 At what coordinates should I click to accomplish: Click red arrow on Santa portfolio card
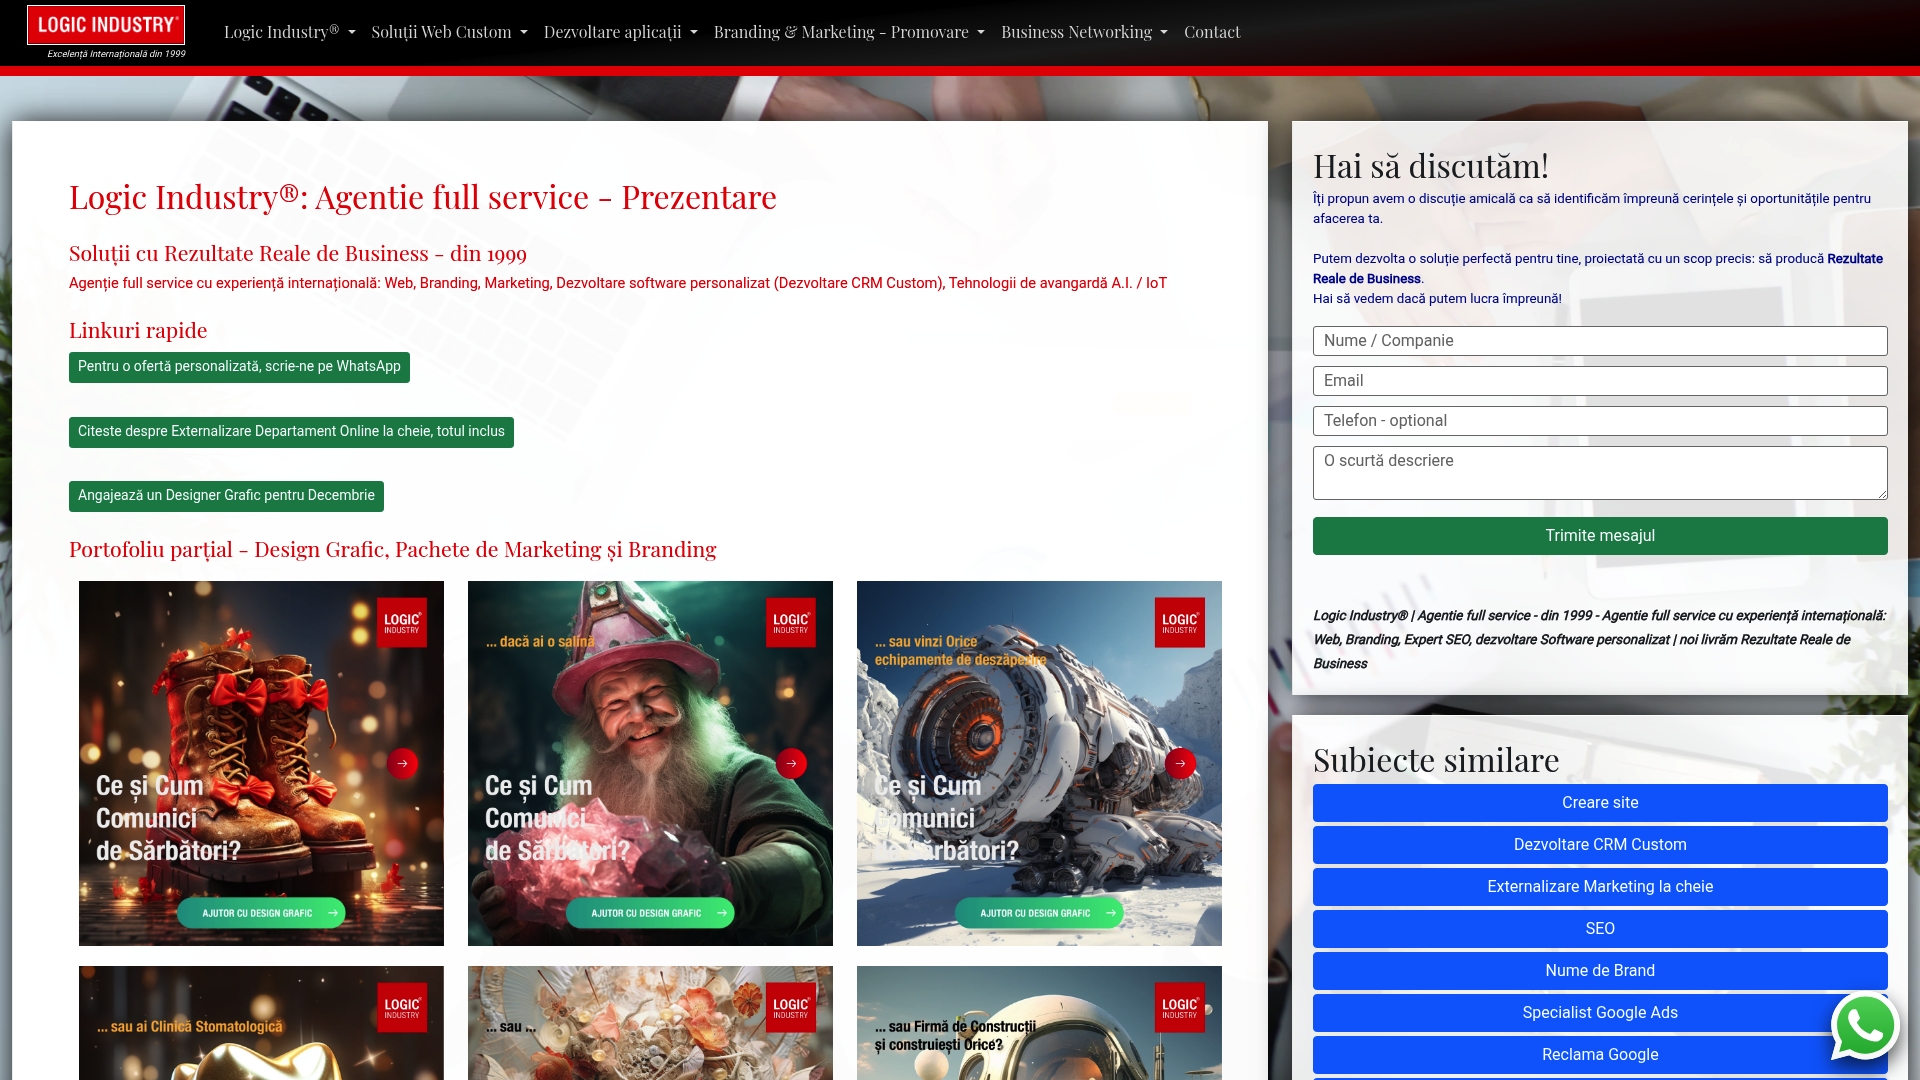(x=791, y=763)
